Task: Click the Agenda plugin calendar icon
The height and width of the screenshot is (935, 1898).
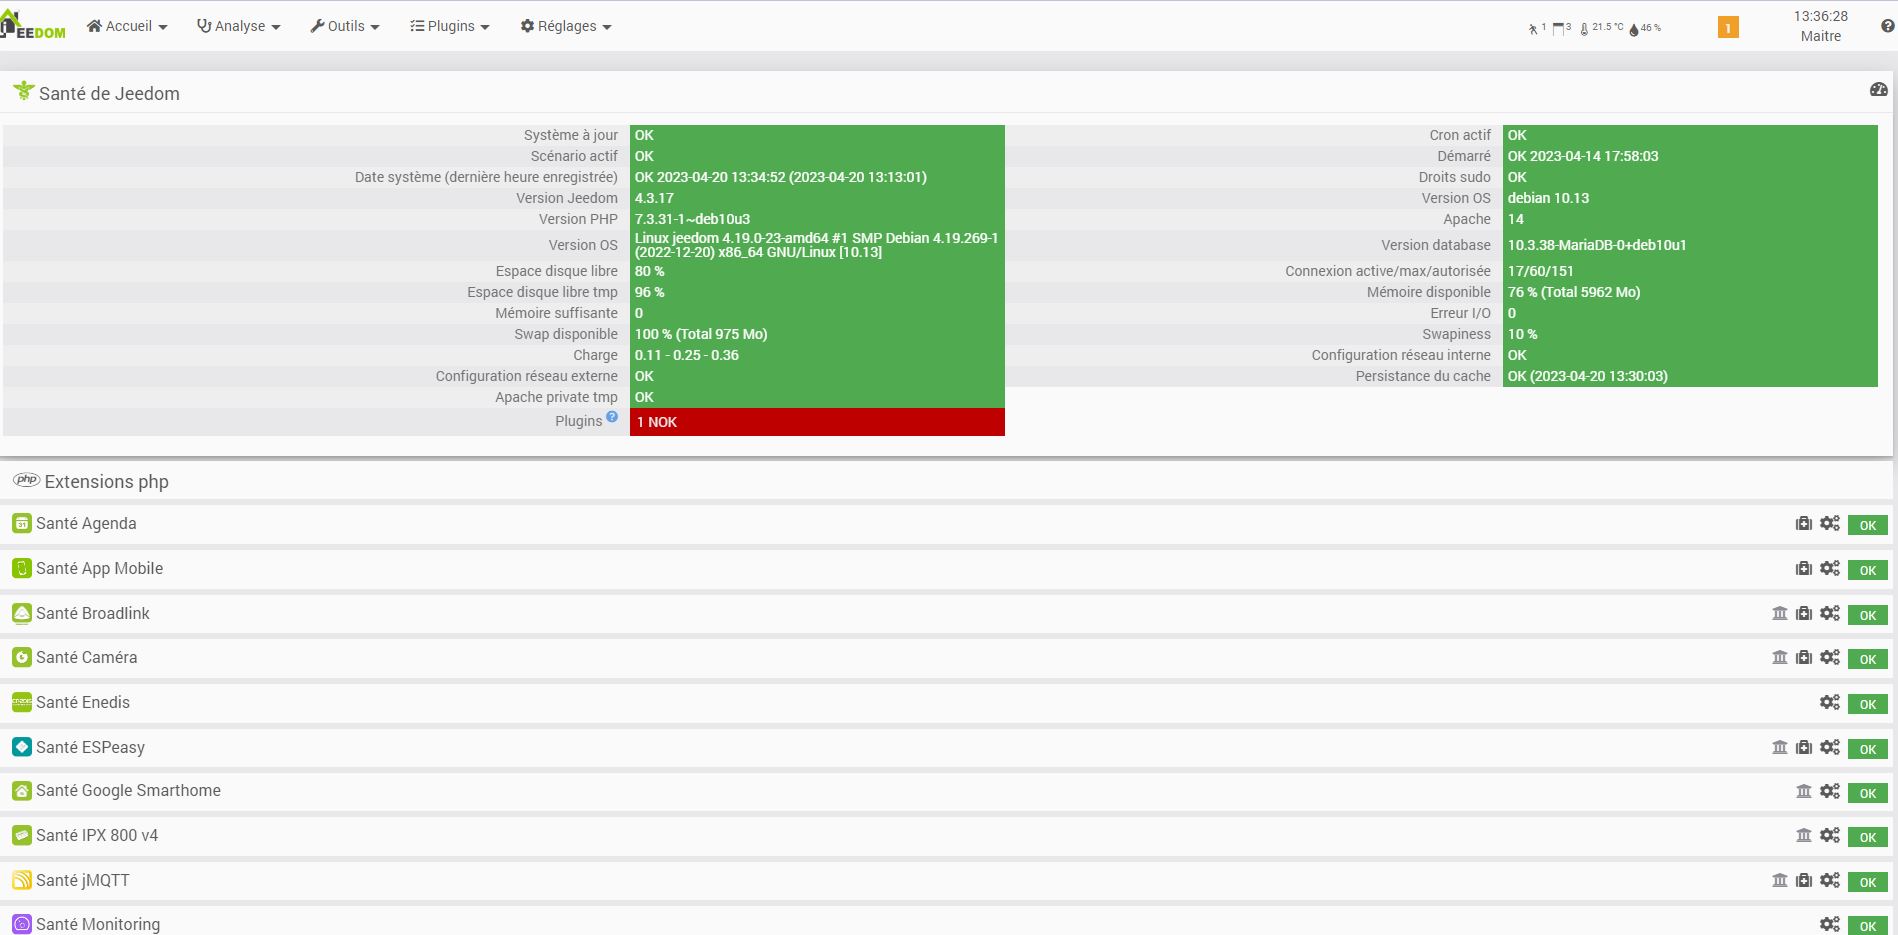Action: [x=22, y=523]
